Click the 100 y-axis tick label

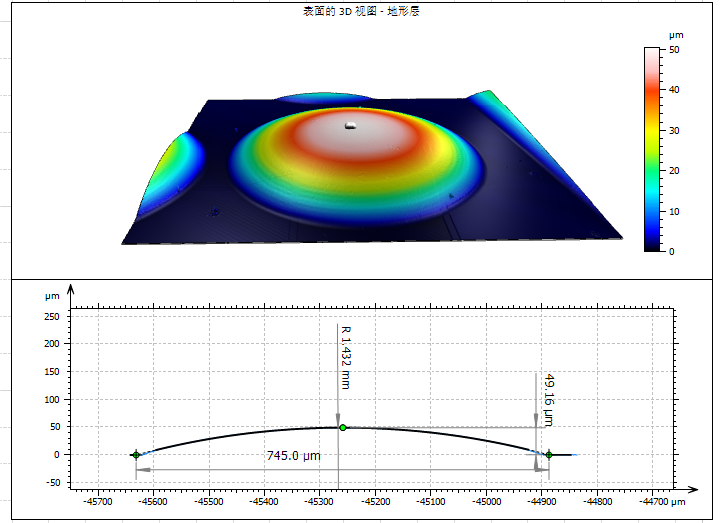tap(52, 399)
